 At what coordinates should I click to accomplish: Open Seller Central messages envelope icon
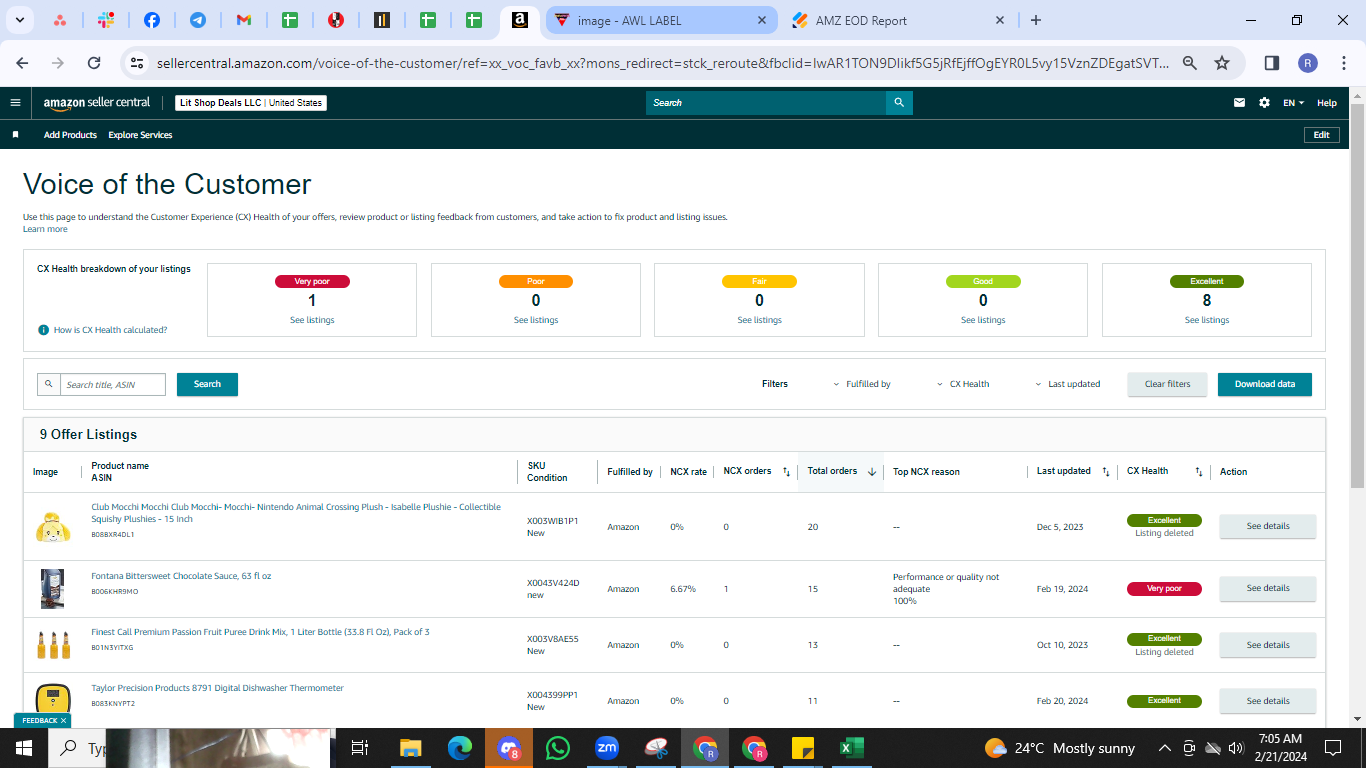[x=1240, y=102]
